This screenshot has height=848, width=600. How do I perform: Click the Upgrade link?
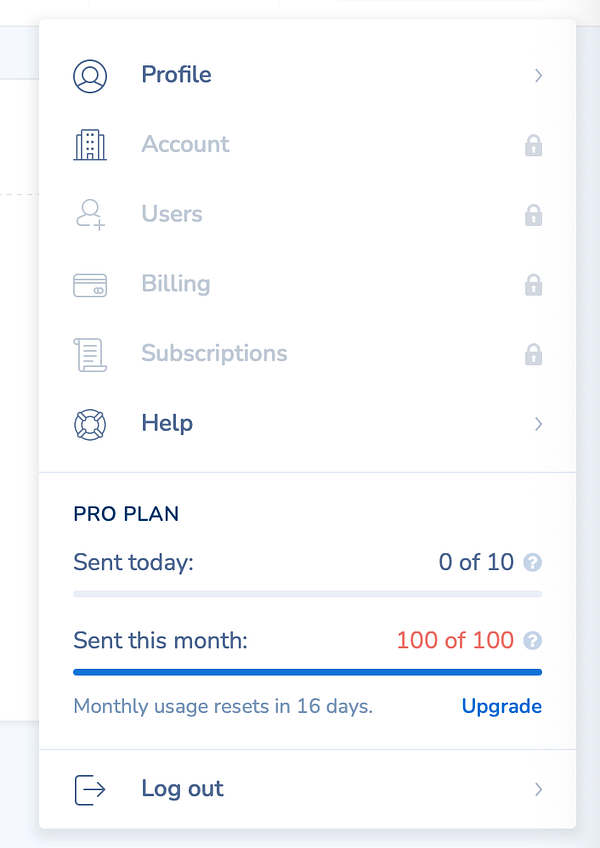coord(501,706)
